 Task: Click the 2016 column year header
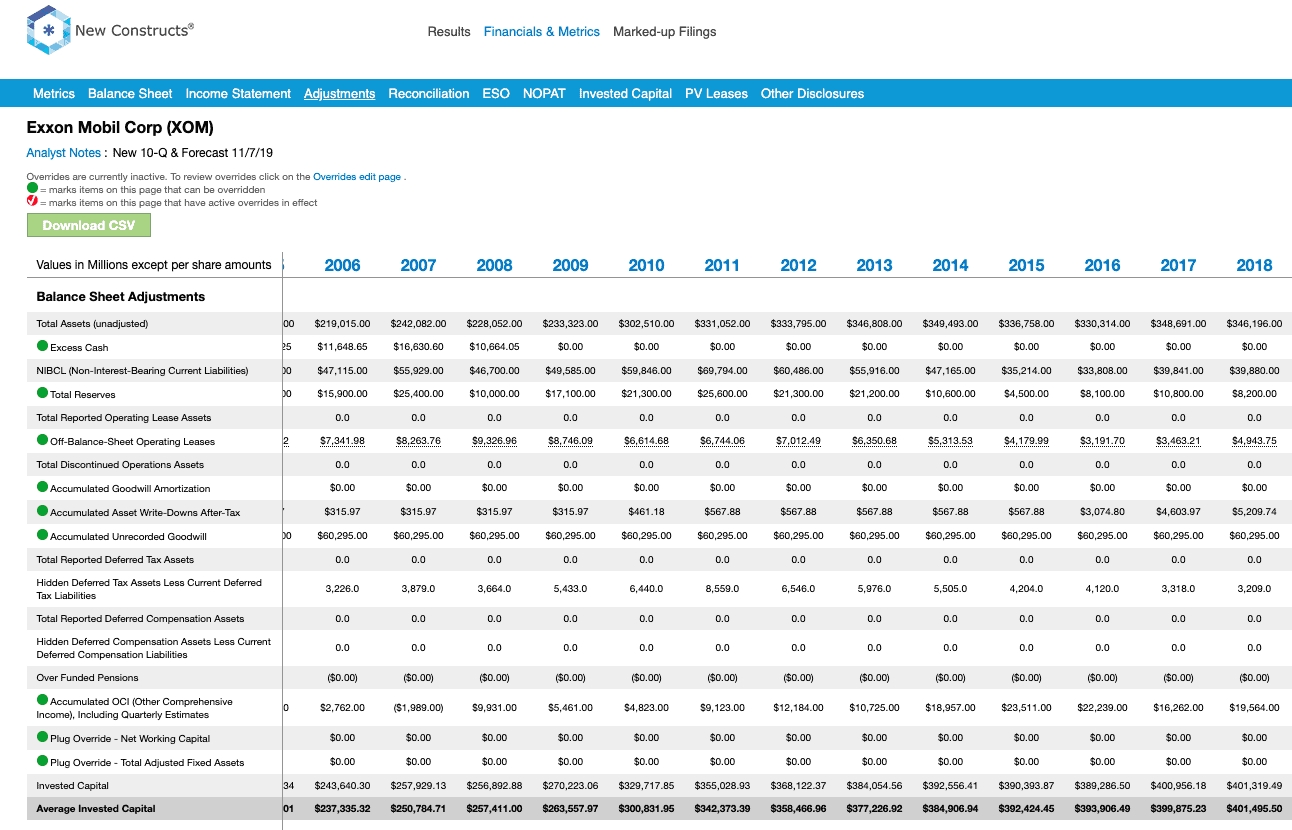coord(1102,265)
